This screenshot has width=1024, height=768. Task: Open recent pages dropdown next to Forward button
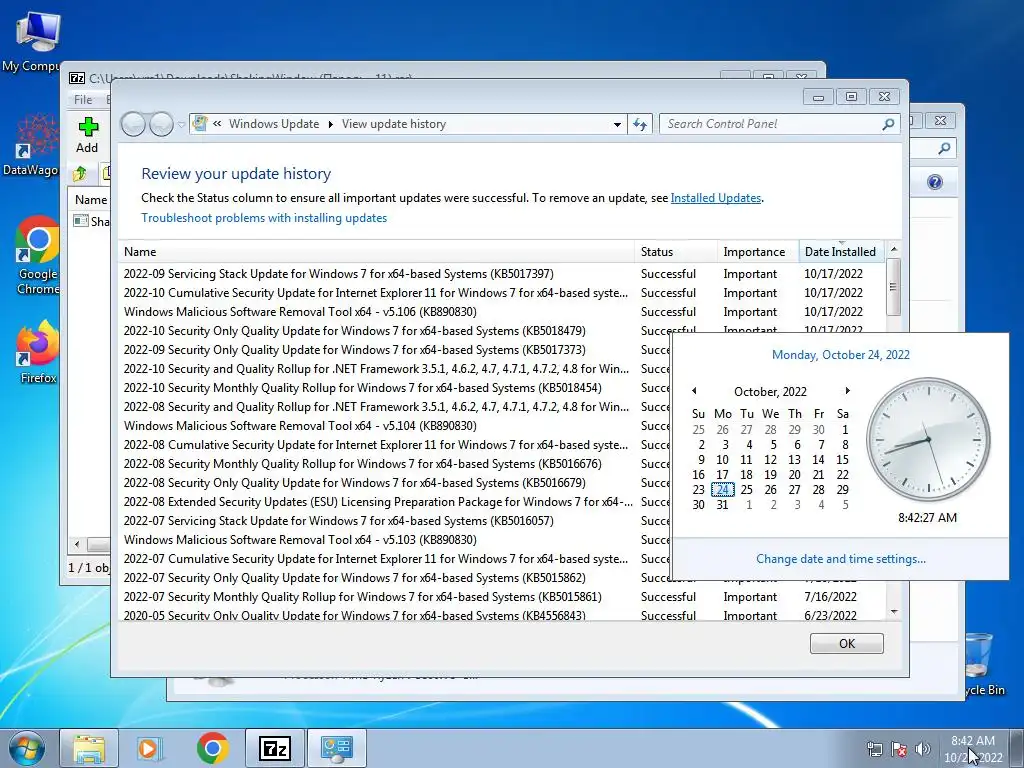(x=181, y=124)
